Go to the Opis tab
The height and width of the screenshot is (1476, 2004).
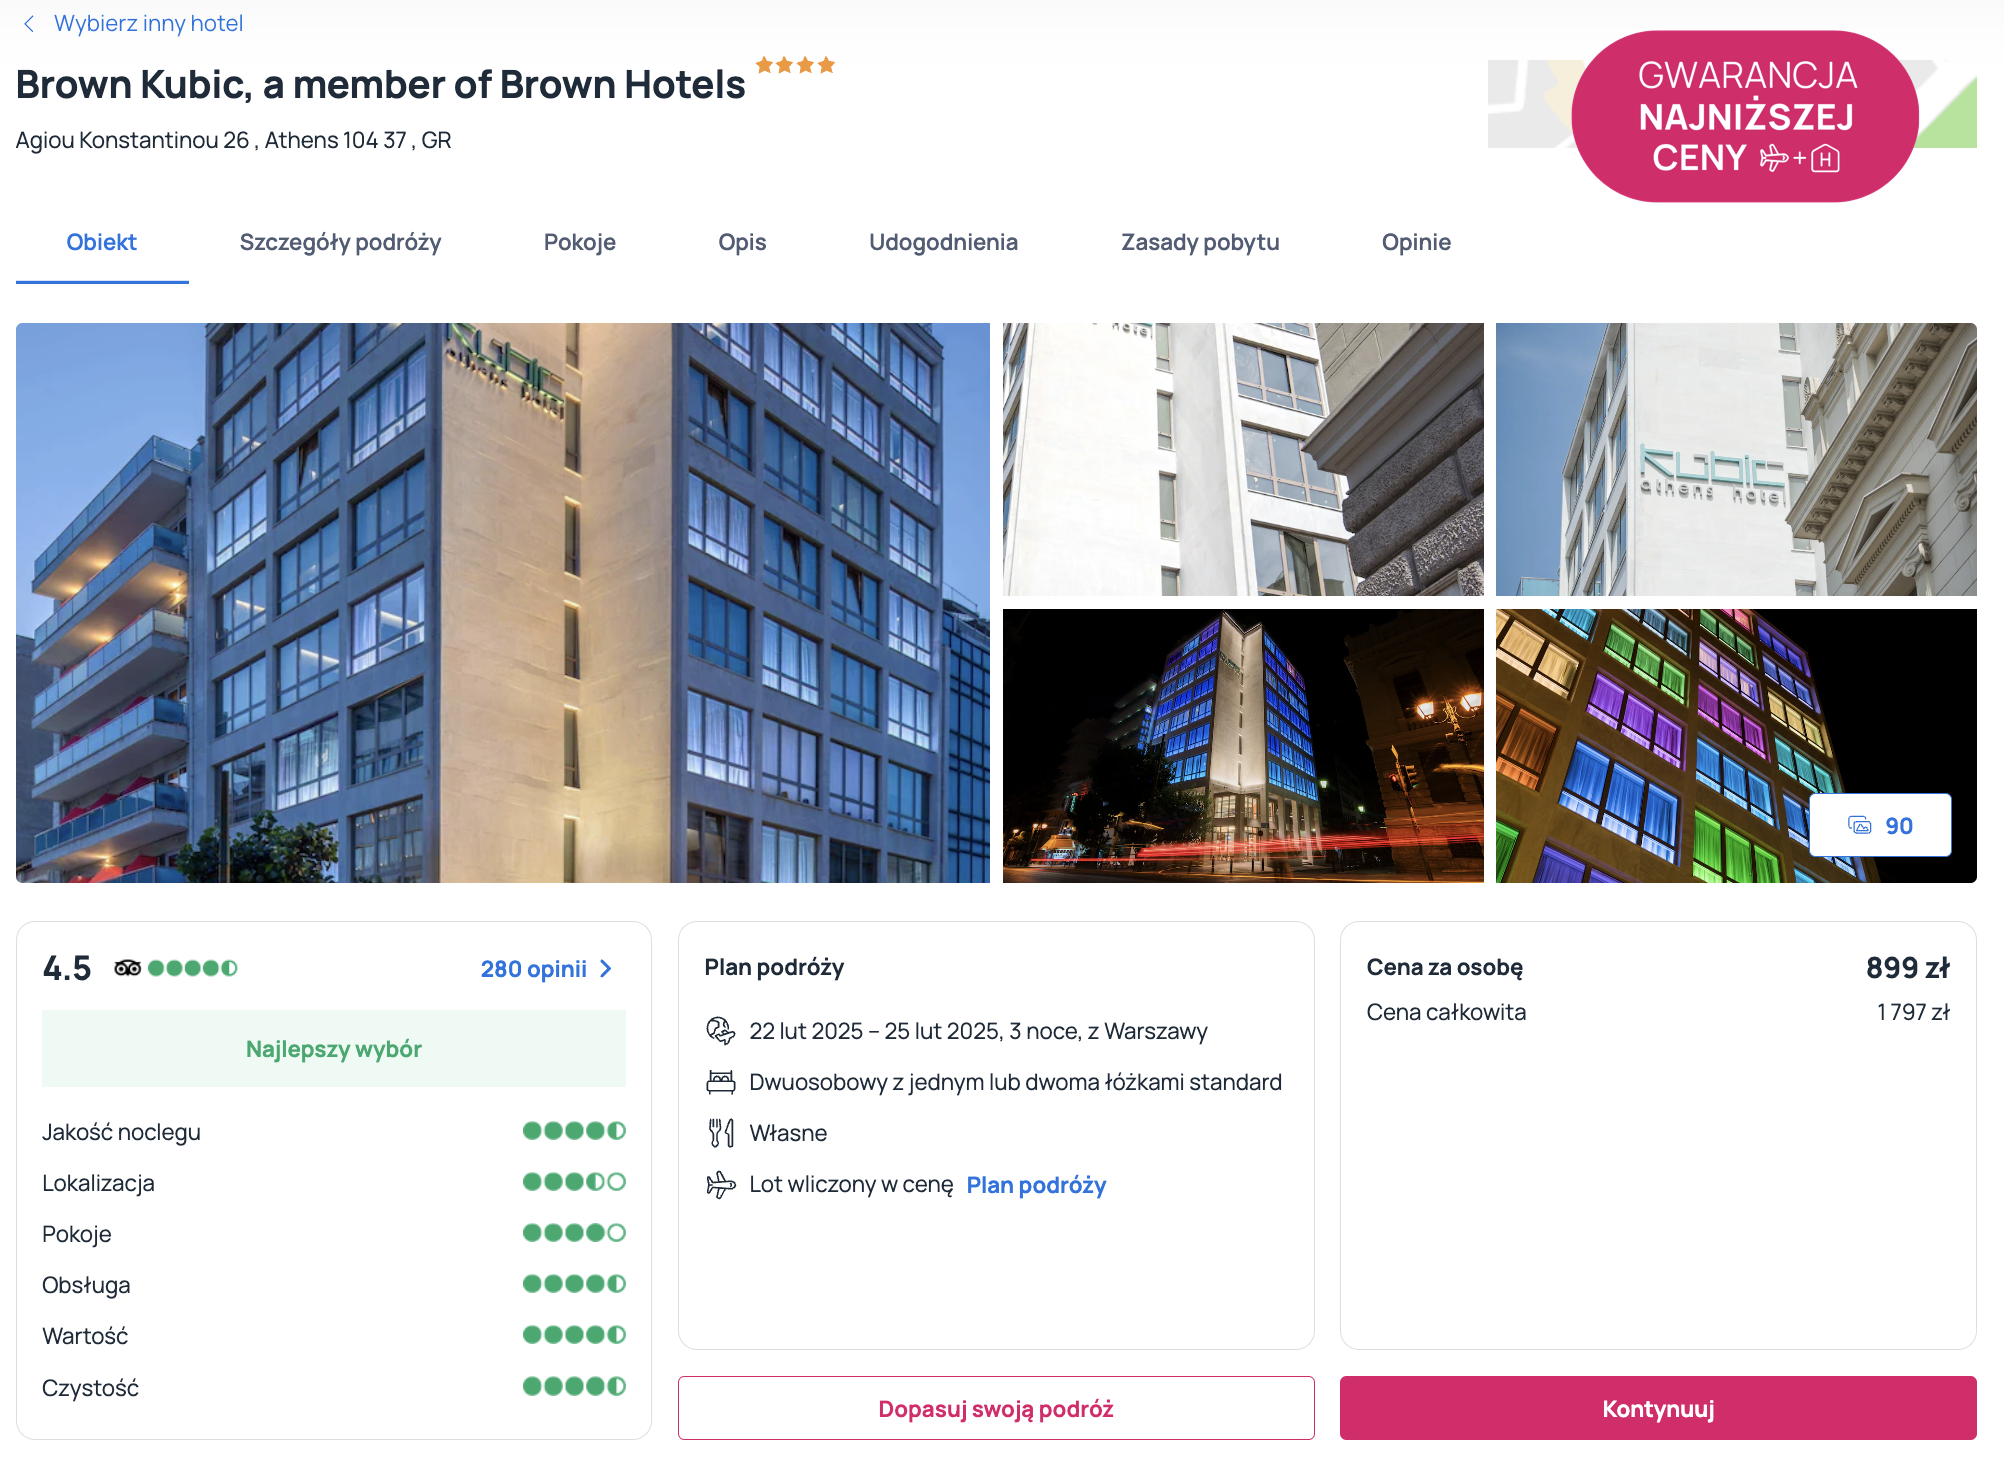(x=742, y=242)
